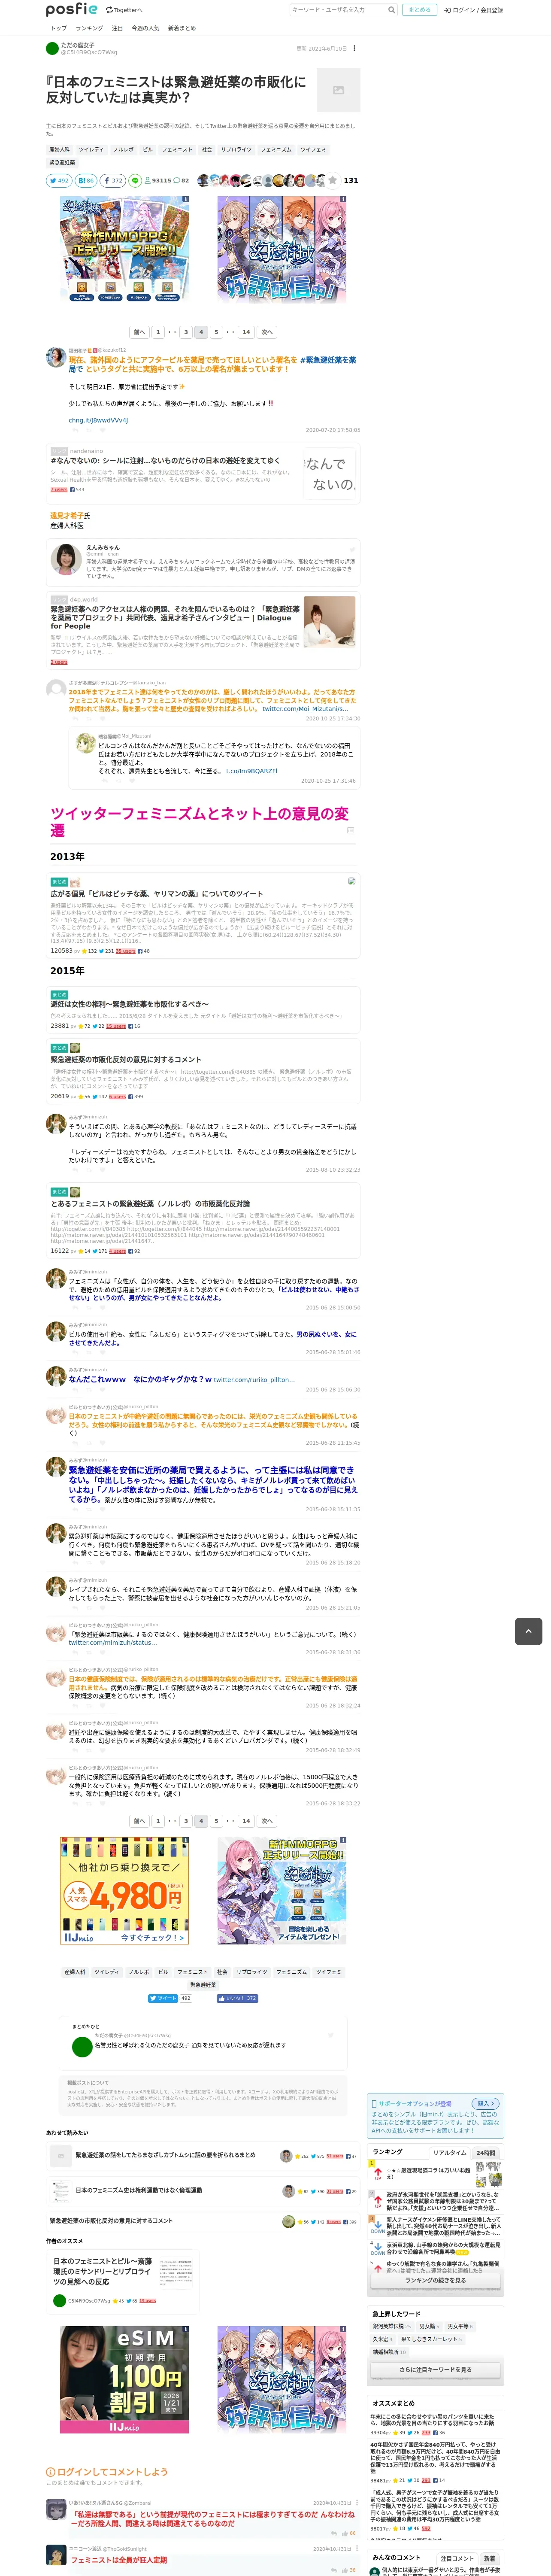Click the Facebook いいね! 372 button
The height and width of the screenshot is (2576, 551).
pyautogui.click(x=236, y=1998)
